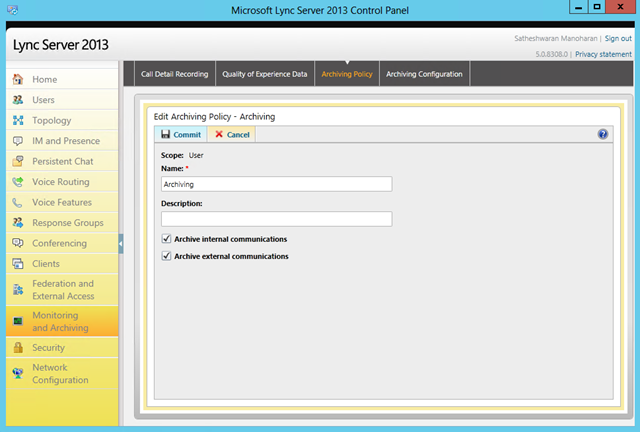Click the version number 5.0.8308.0
The image size is (640, 432).
551,54
